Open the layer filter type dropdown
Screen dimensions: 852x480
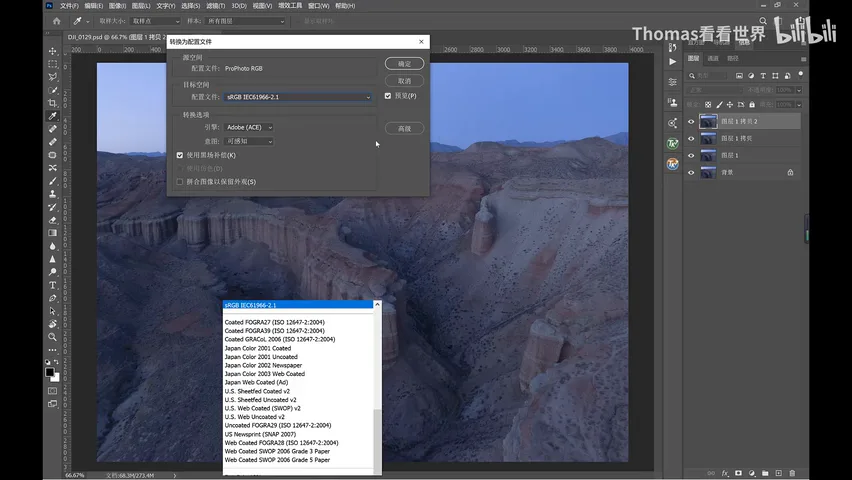(709, 76)
